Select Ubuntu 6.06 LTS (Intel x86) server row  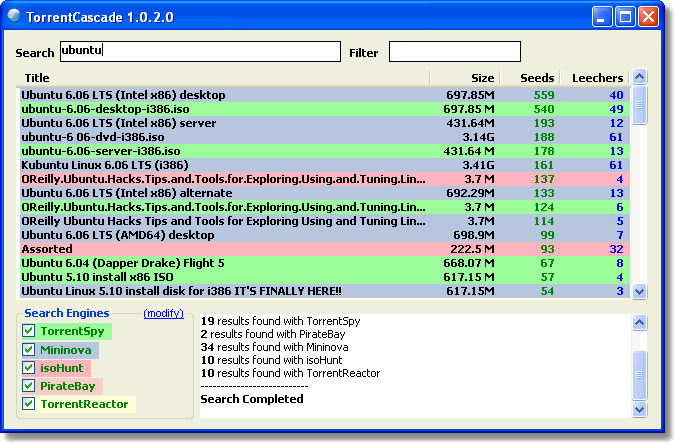click(325, 123)
